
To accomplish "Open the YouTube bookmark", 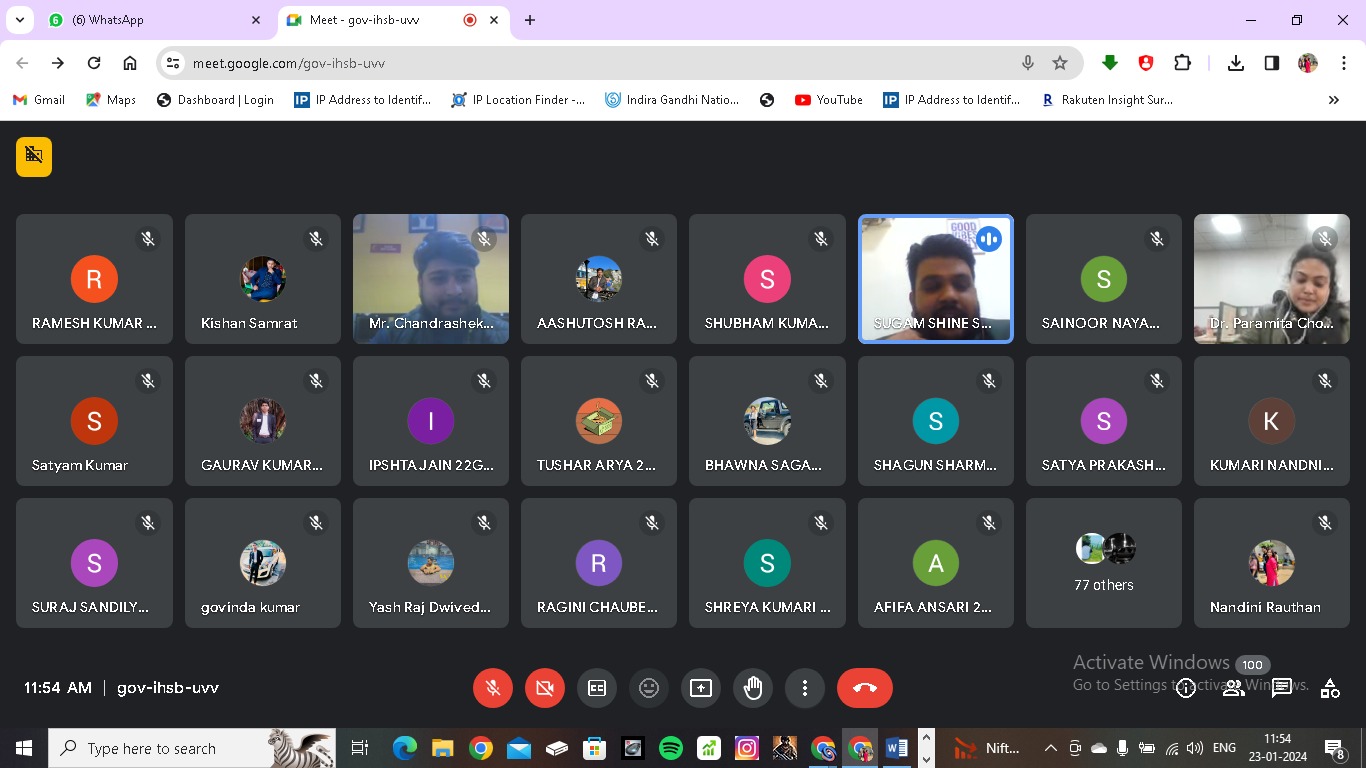I will point(828,100).
